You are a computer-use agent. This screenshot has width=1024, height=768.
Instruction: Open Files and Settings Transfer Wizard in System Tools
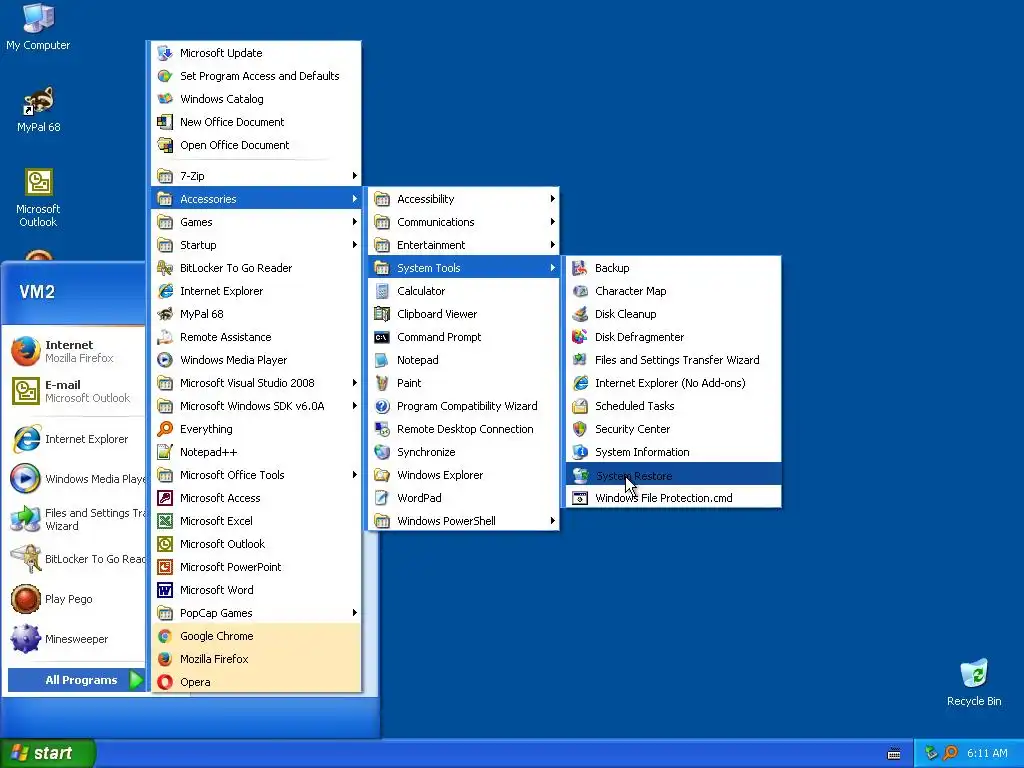(673, 360)
